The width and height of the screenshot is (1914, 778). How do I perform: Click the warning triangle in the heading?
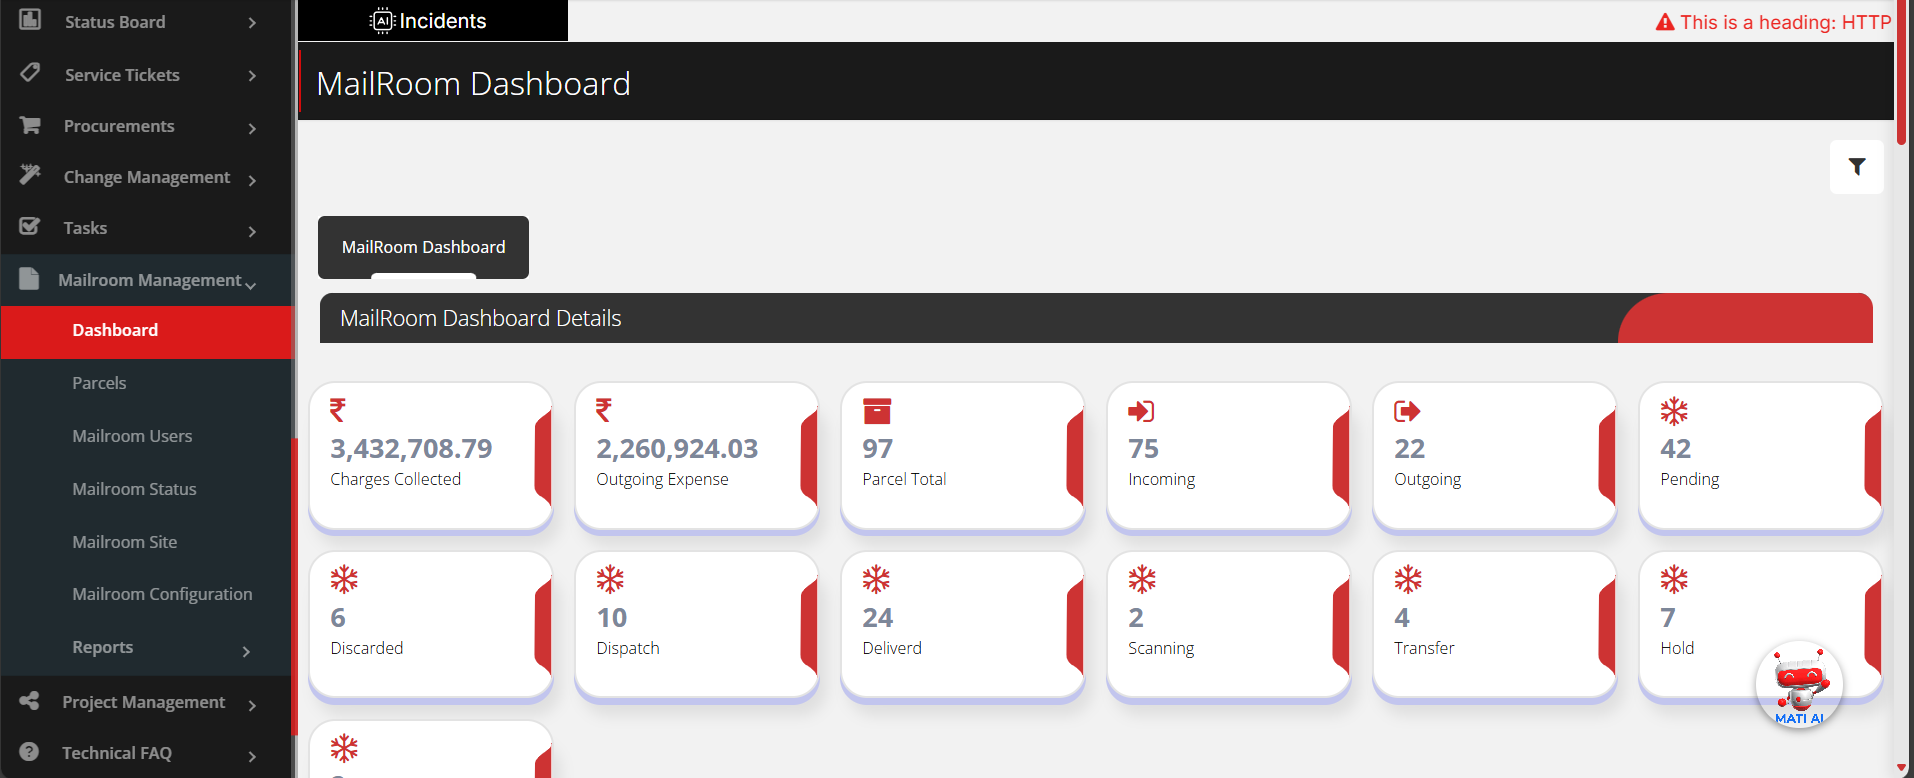point(1665,22)
